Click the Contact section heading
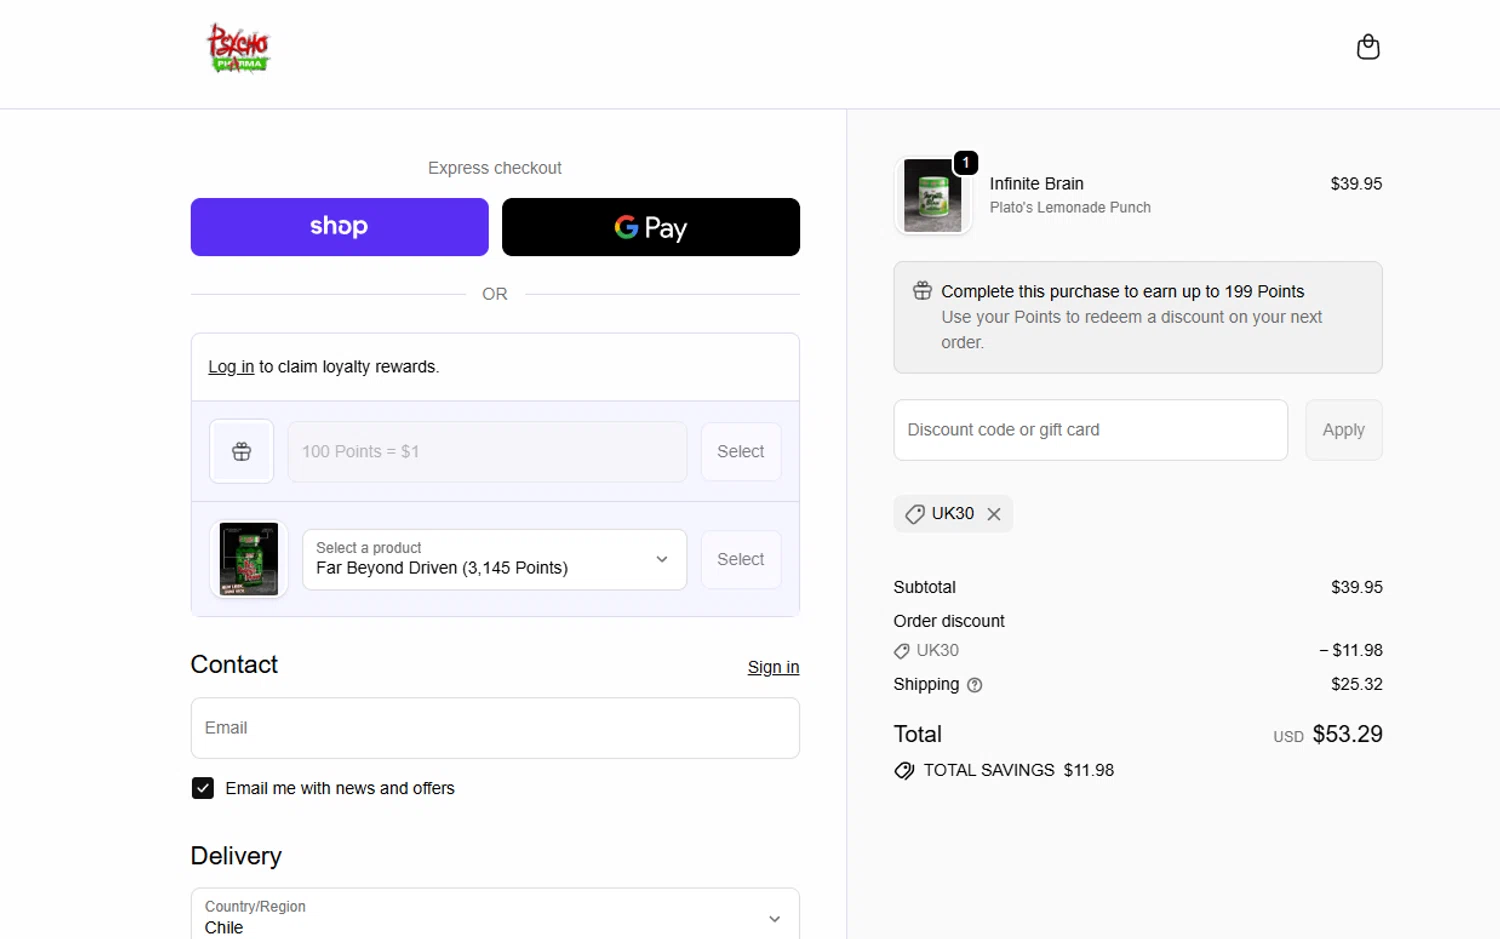This screenshot has width=1500, height=939. (234, 665)
